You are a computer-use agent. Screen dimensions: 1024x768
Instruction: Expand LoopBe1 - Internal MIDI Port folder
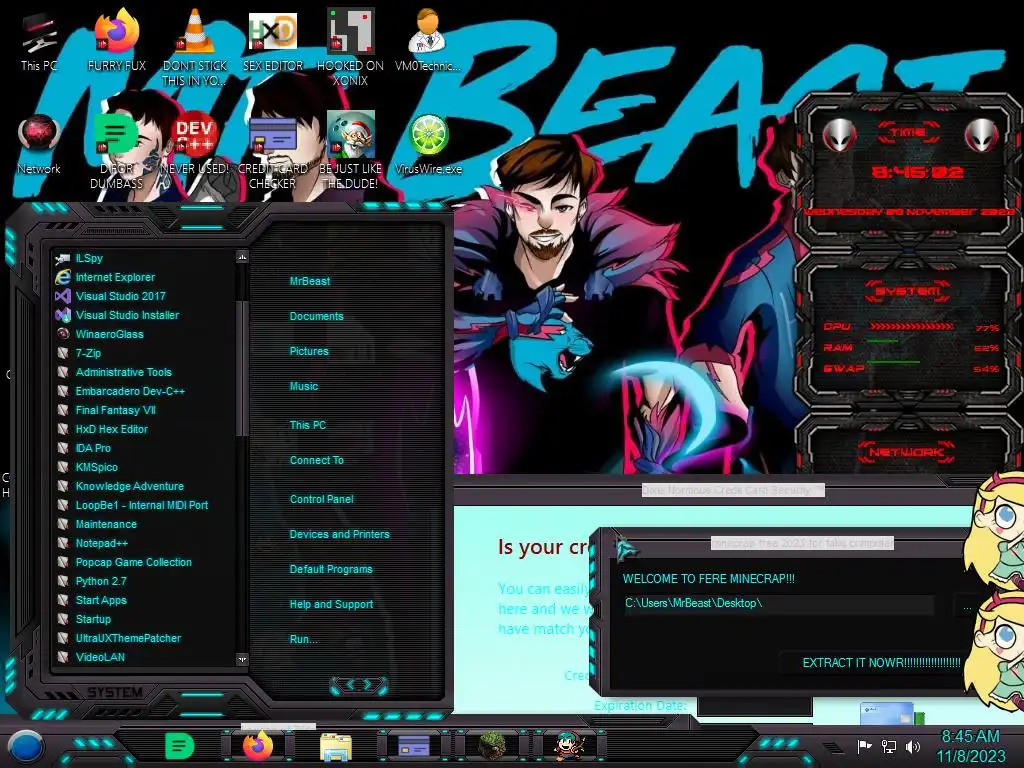click(x=142, y=505)
